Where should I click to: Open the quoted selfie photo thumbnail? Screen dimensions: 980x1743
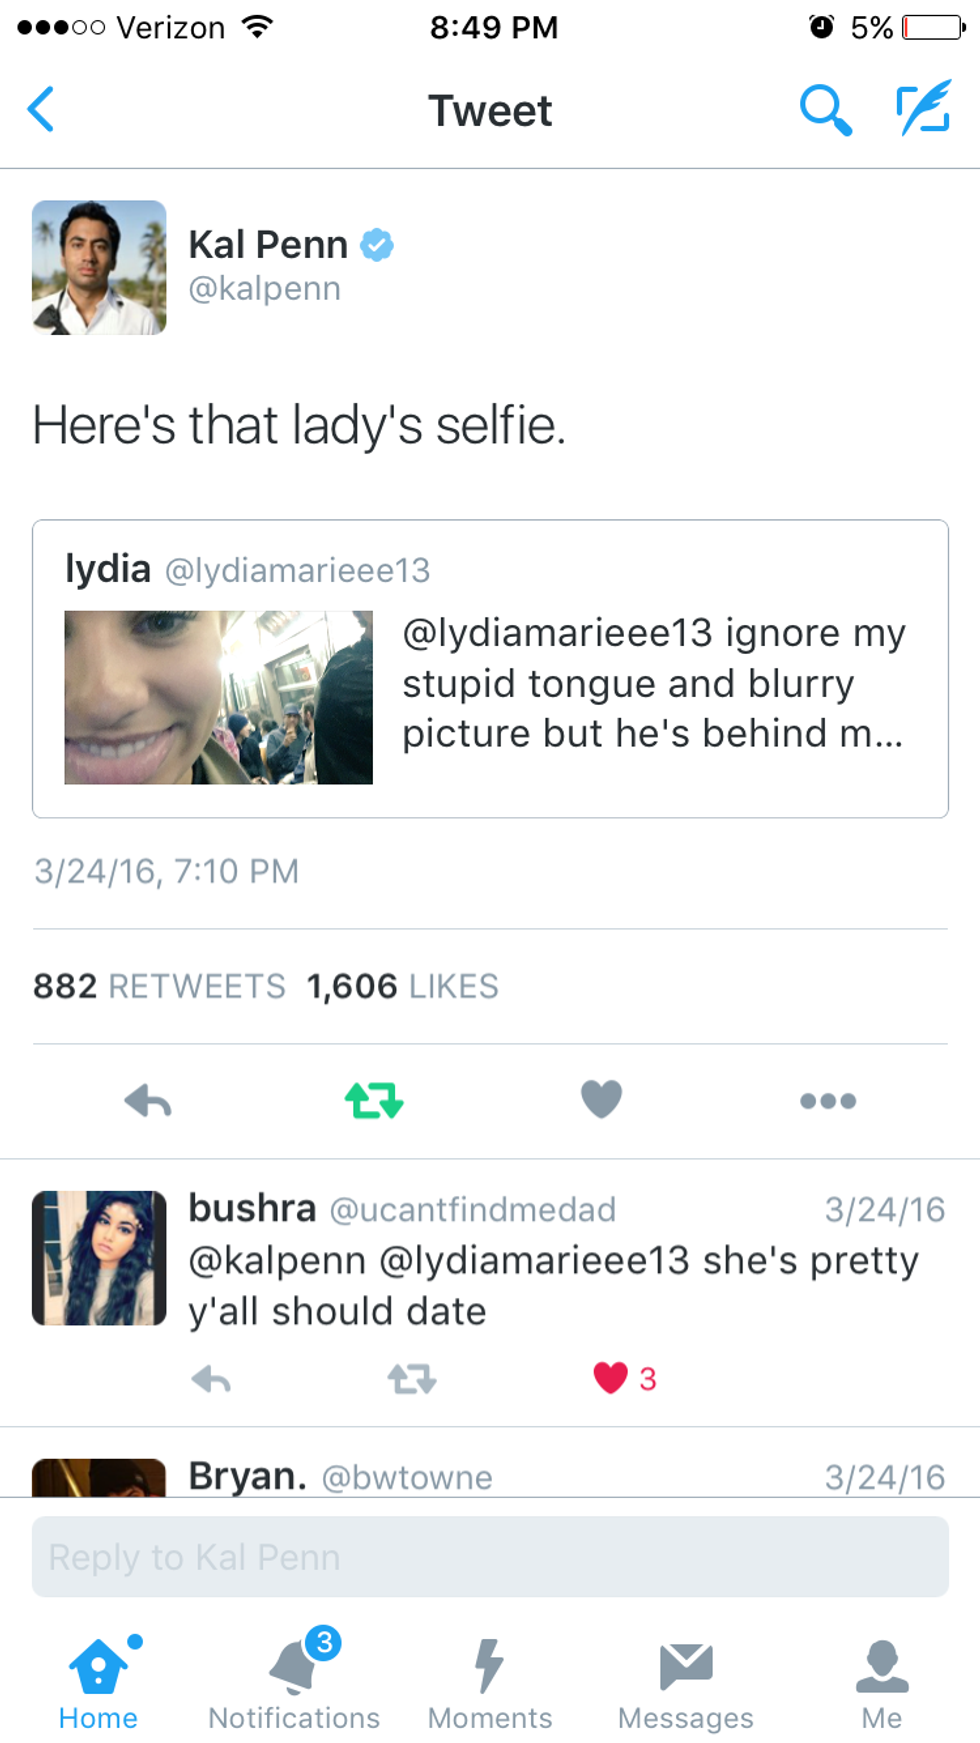coord(219,697)
